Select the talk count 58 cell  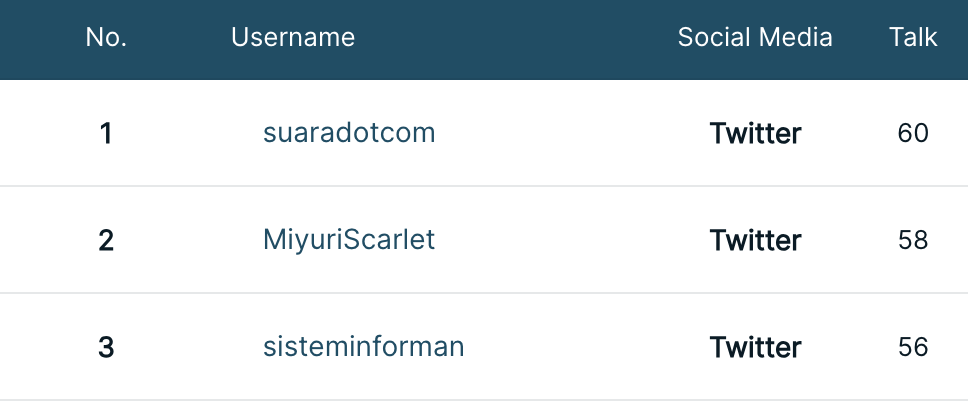point(913,240)
